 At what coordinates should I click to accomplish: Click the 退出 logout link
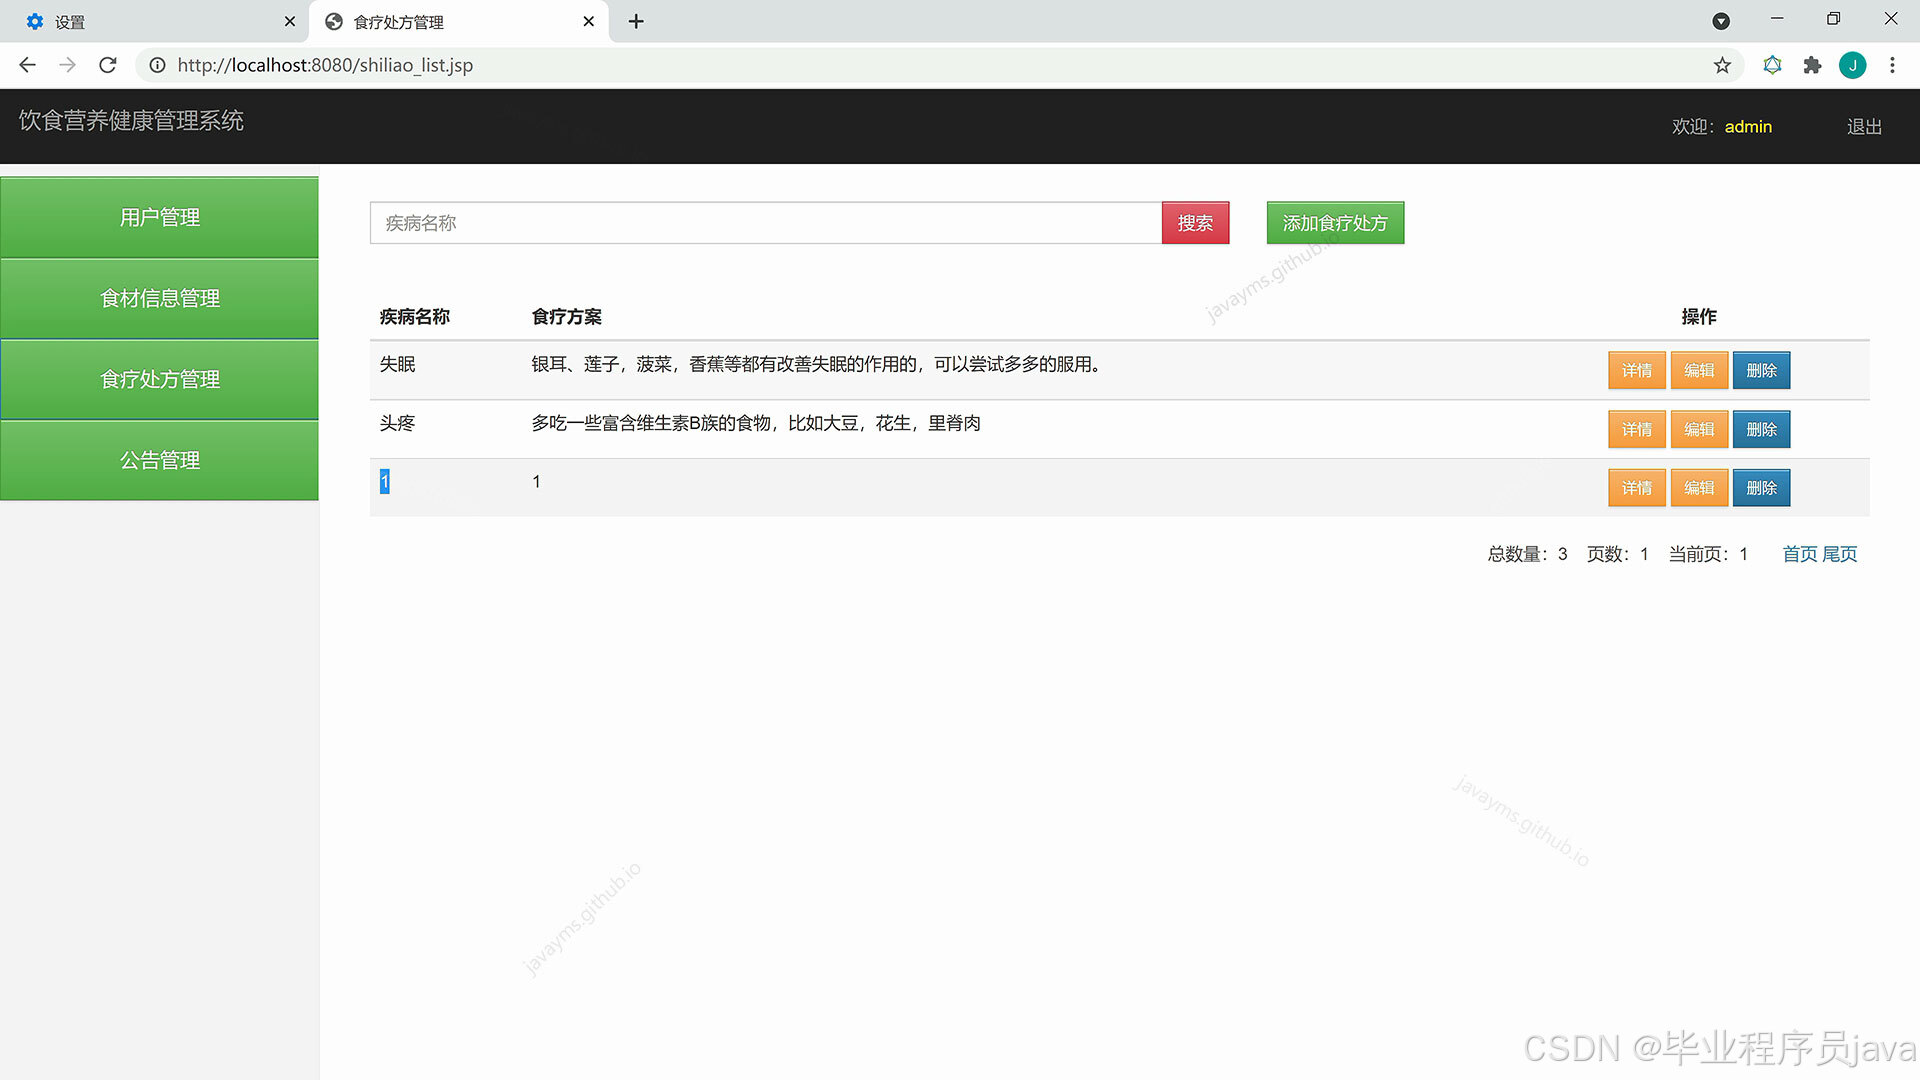(x=1864, y=127)
